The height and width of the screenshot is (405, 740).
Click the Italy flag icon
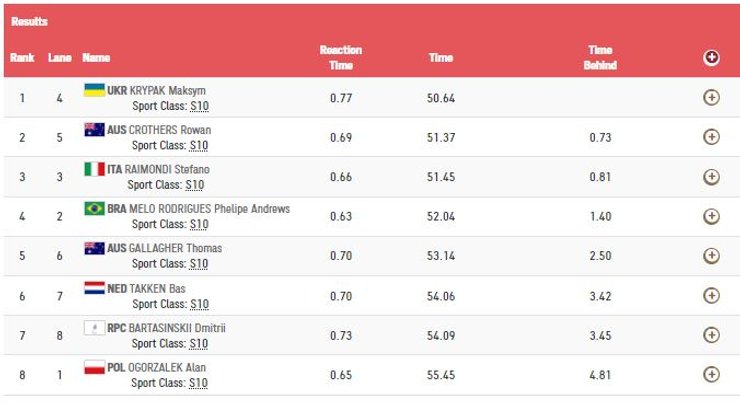[94, 169]
